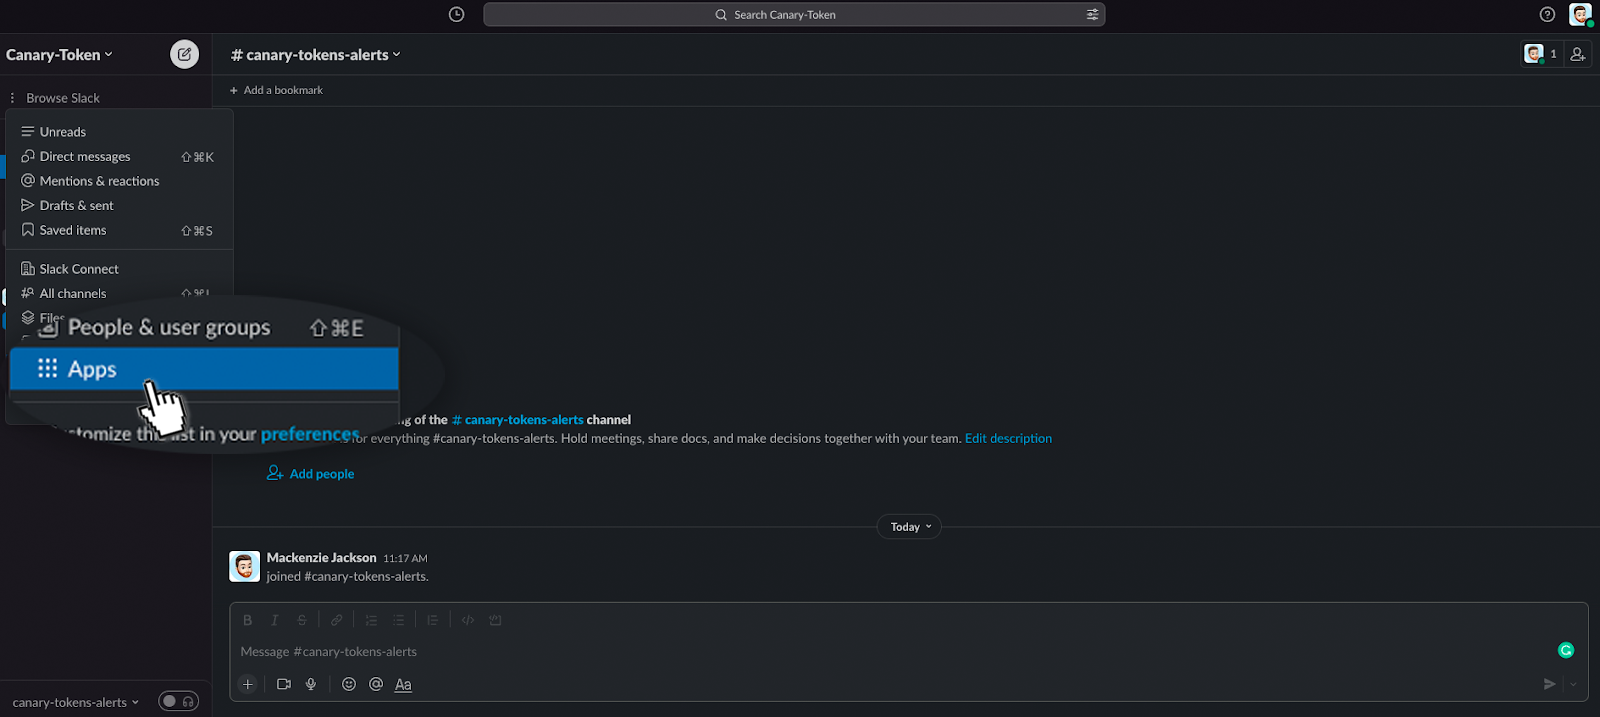Record a video clip

coord(284,684)
